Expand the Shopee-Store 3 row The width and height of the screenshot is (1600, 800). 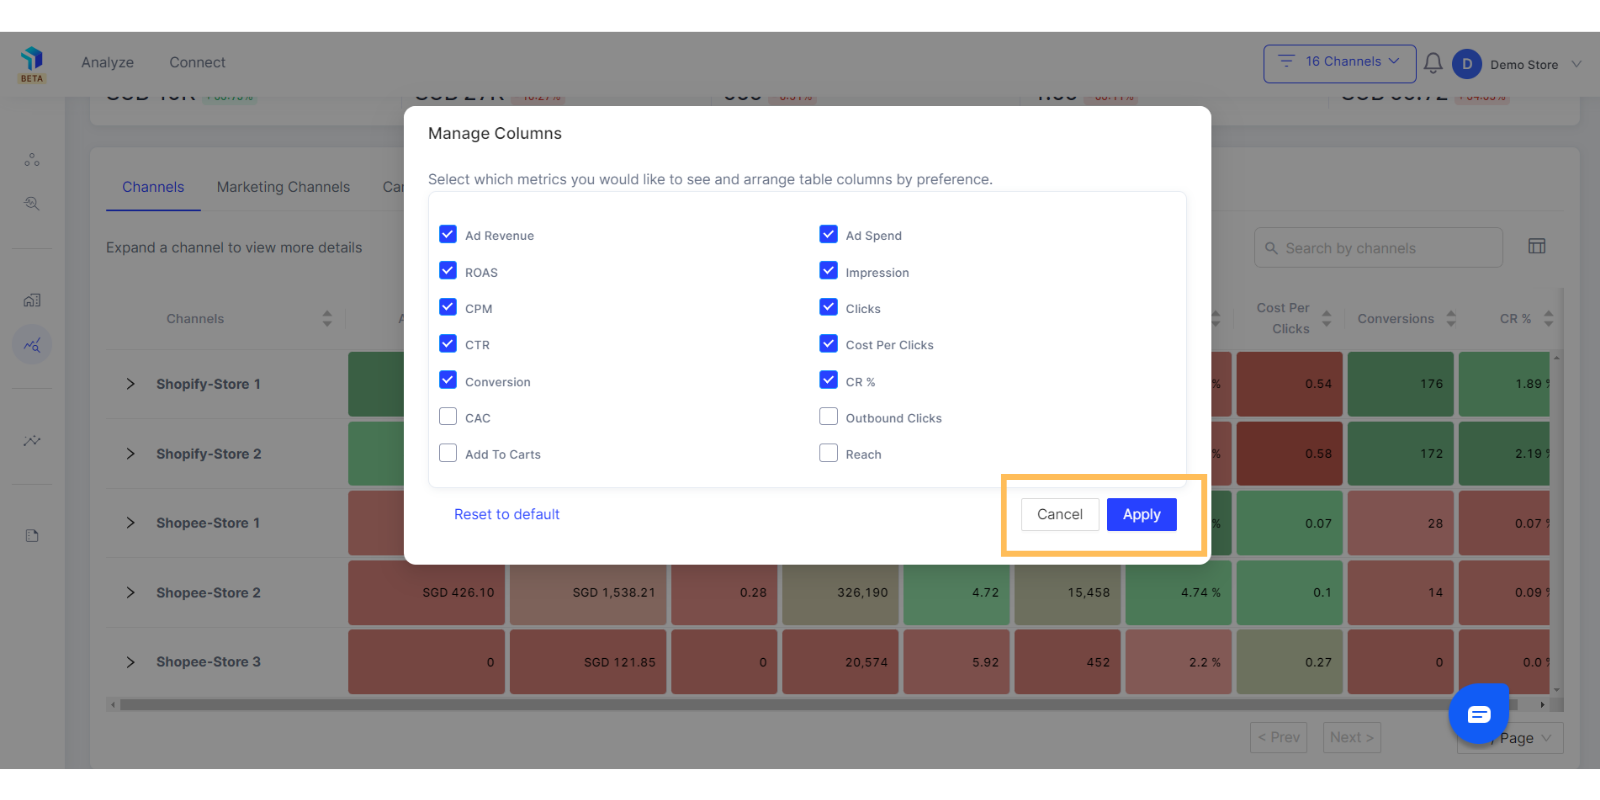pos(130,662)
